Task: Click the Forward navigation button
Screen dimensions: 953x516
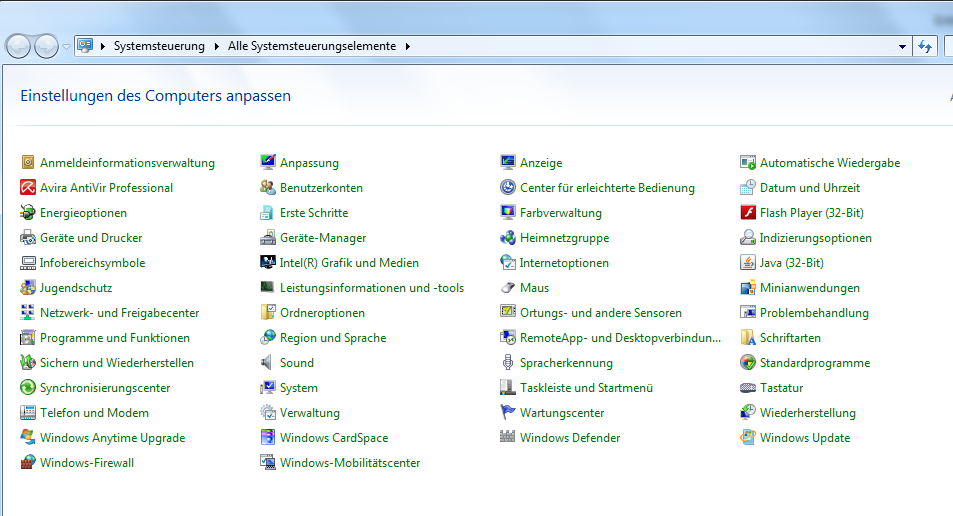Action: tap(46, 46)
